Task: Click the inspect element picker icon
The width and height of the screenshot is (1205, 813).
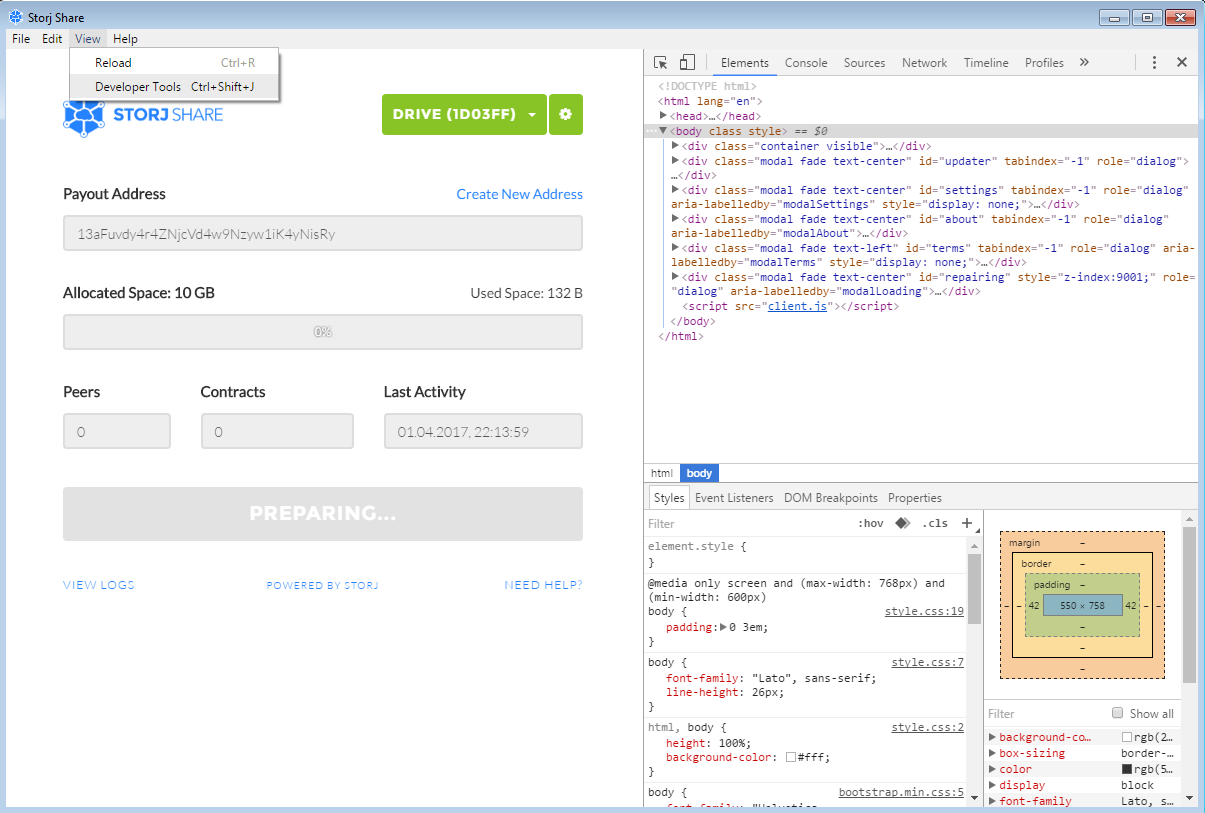Action: [661, 62]
